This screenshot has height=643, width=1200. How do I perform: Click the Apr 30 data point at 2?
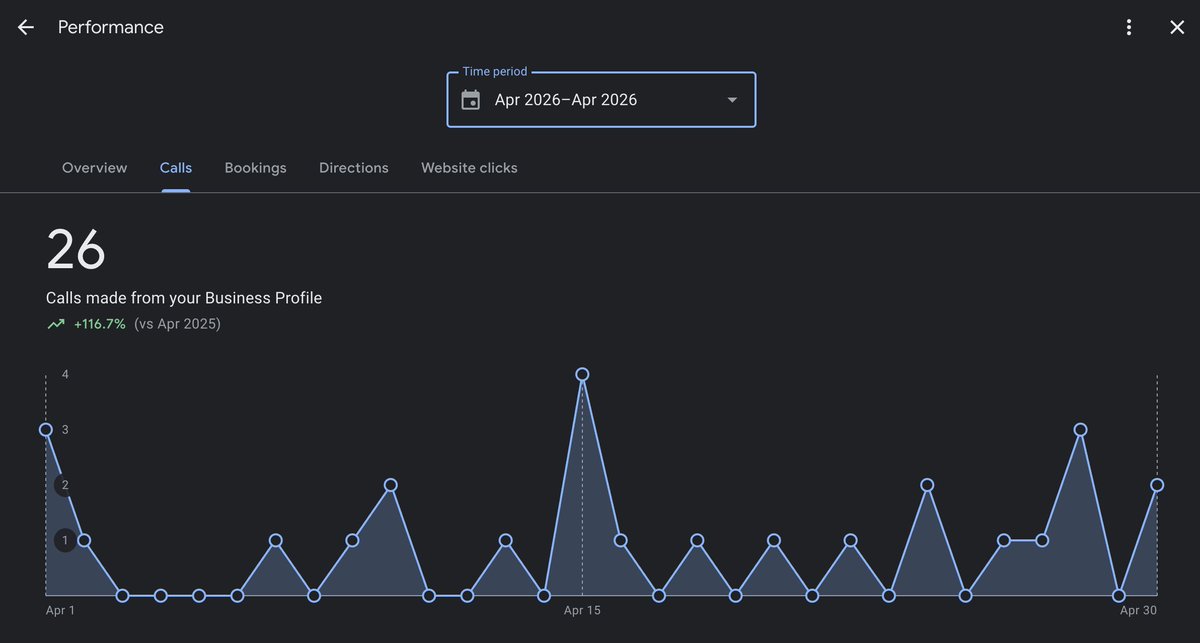pos(1157,485)
